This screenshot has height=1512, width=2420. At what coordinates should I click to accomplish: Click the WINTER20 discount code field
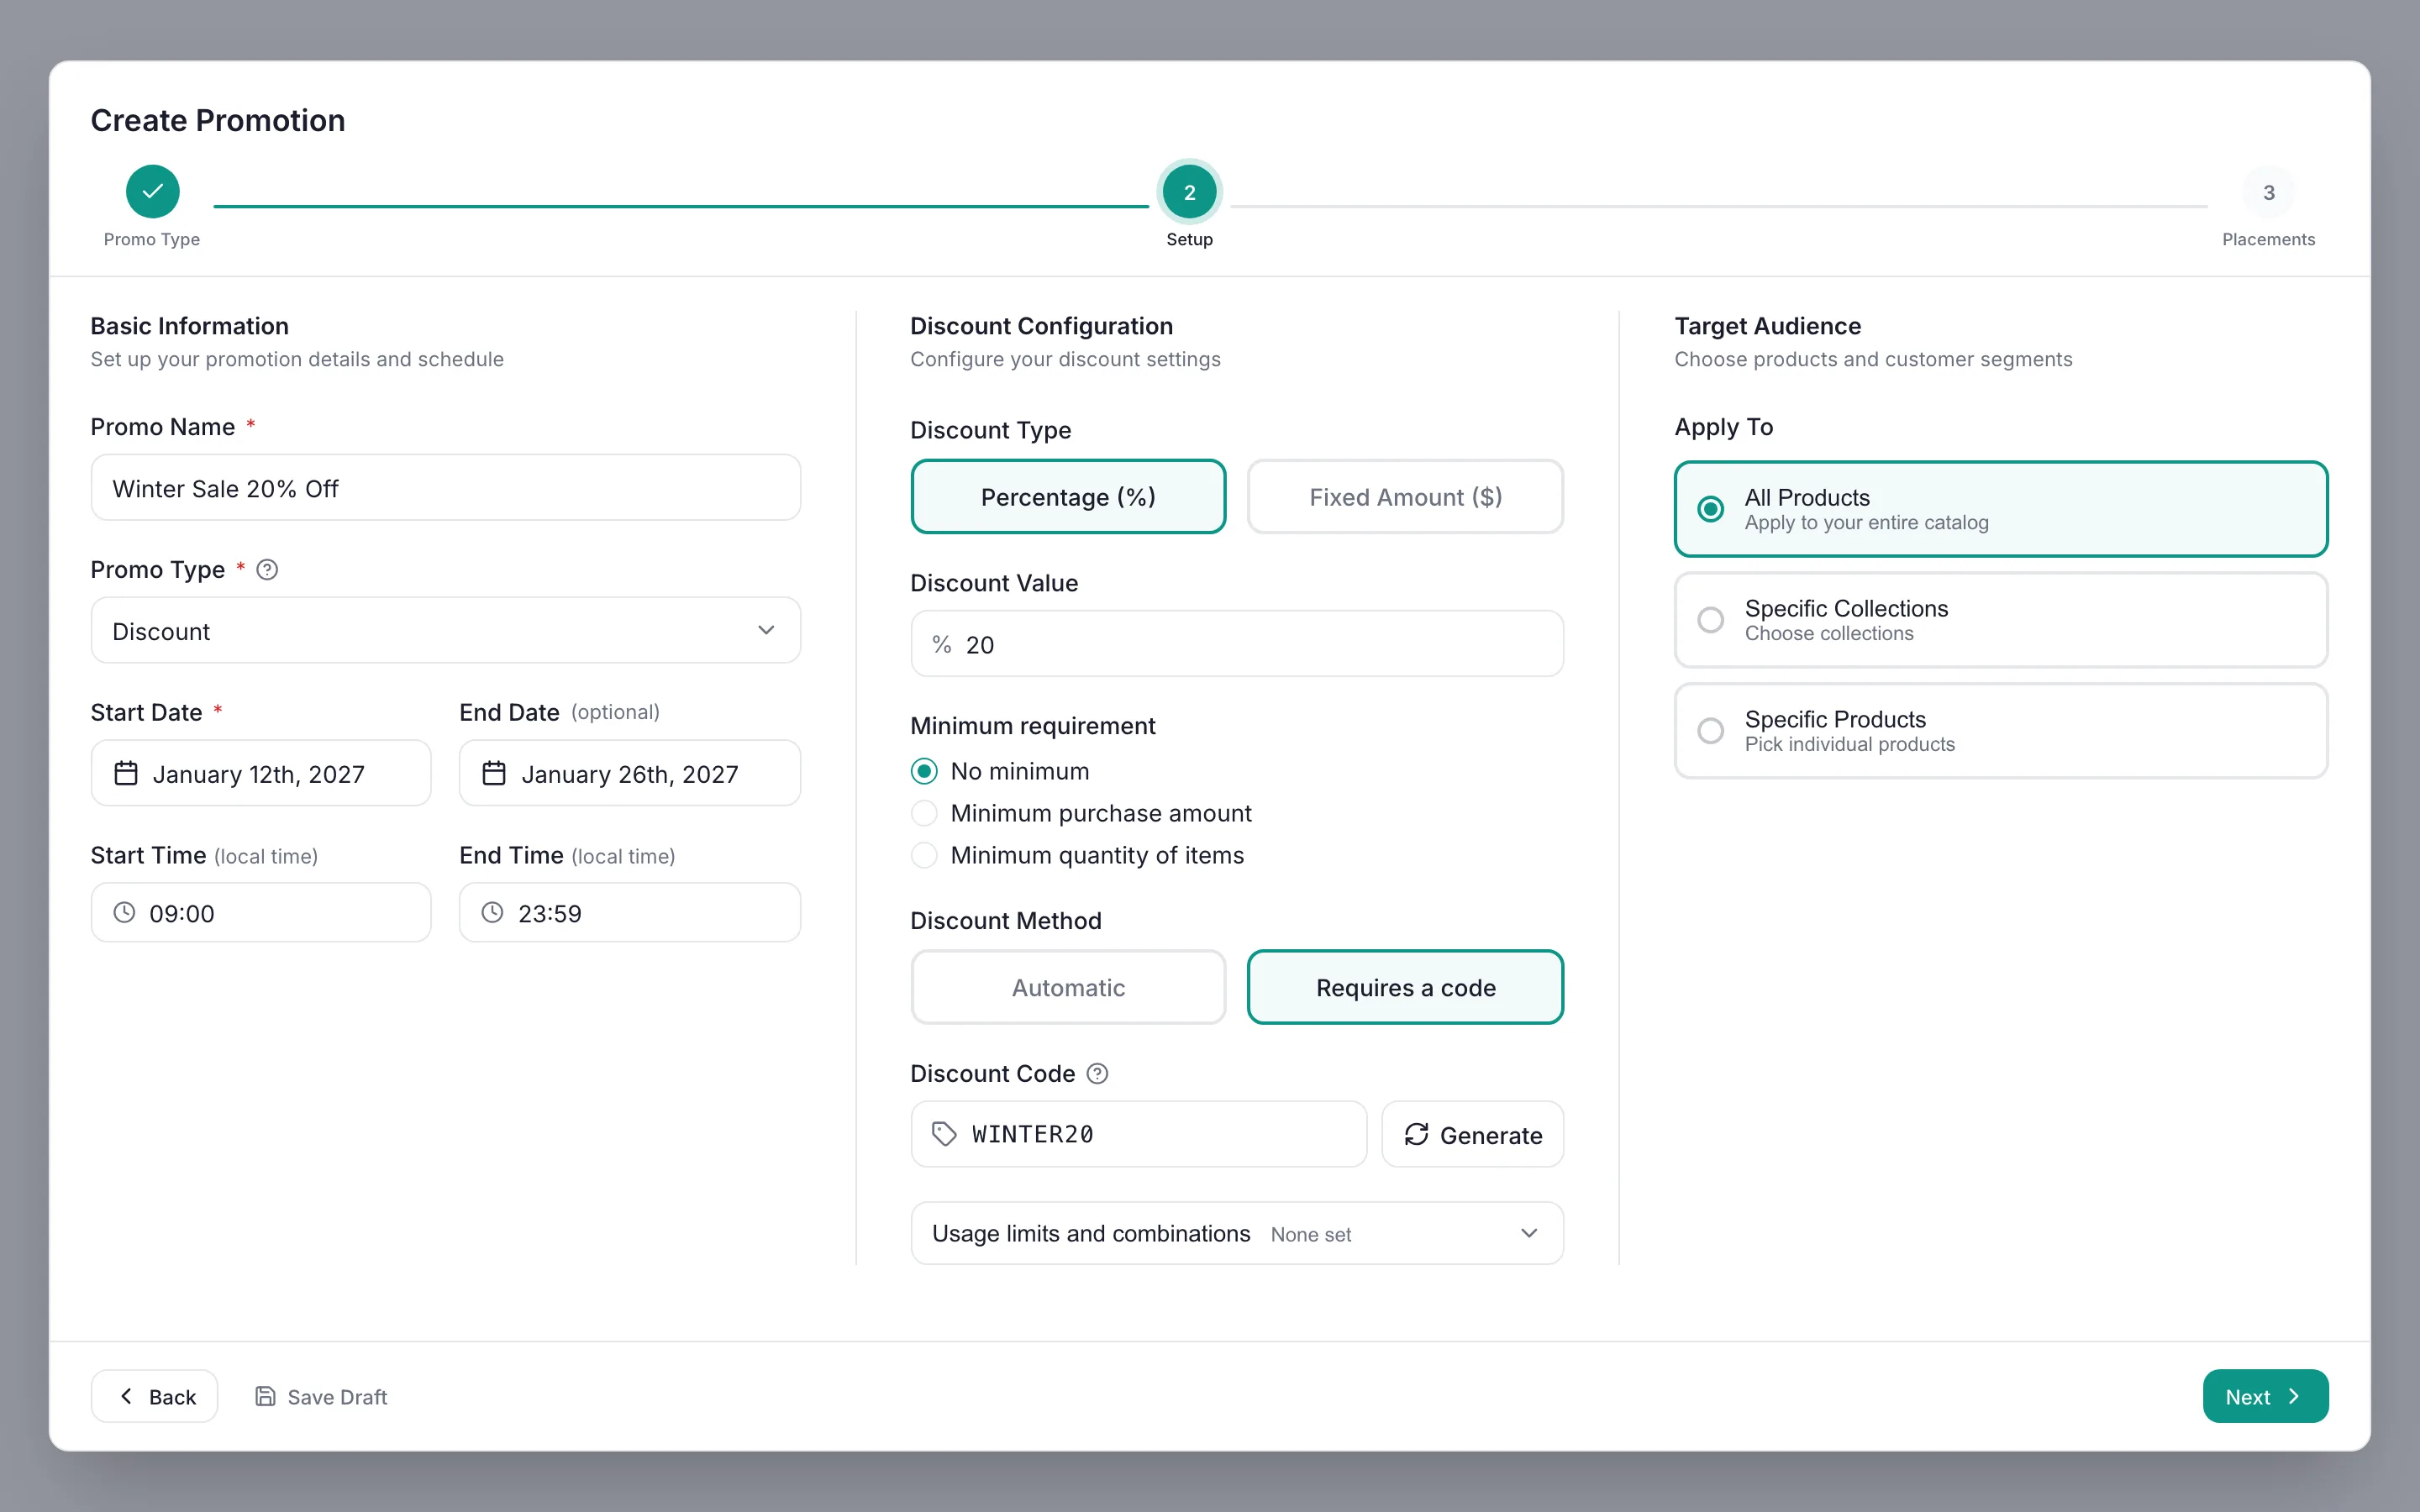tap(1139, 1134)
